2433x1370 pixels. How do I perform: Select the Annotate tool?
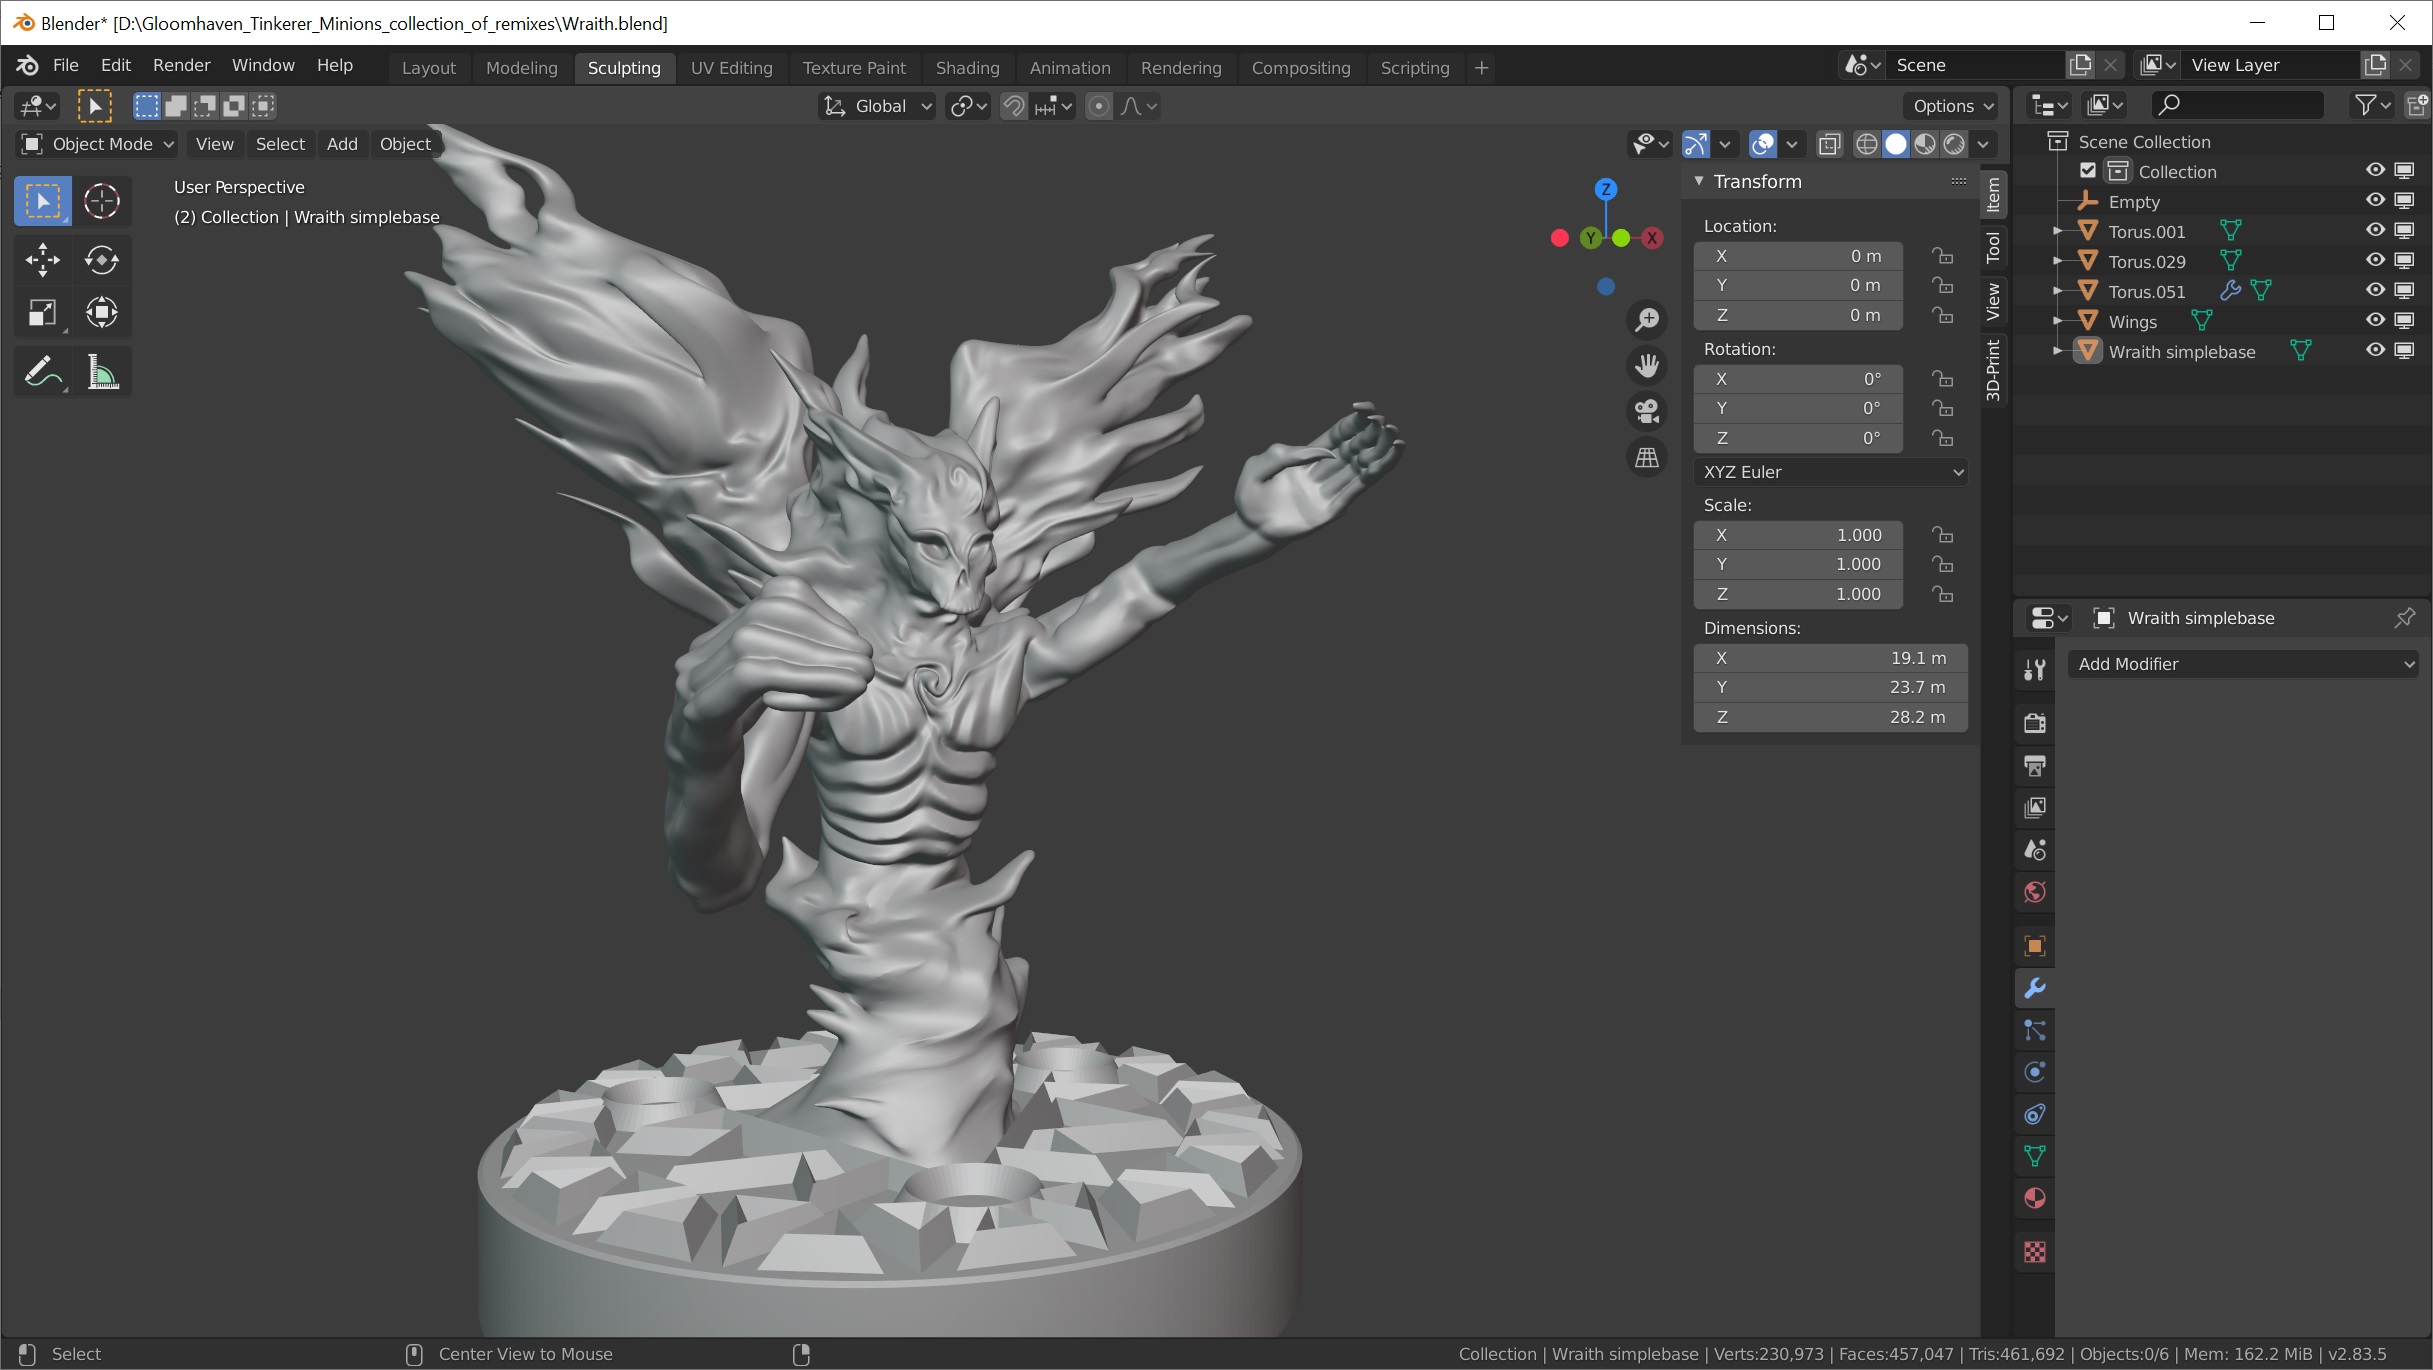pyautogui.click(x=42, y=373)
